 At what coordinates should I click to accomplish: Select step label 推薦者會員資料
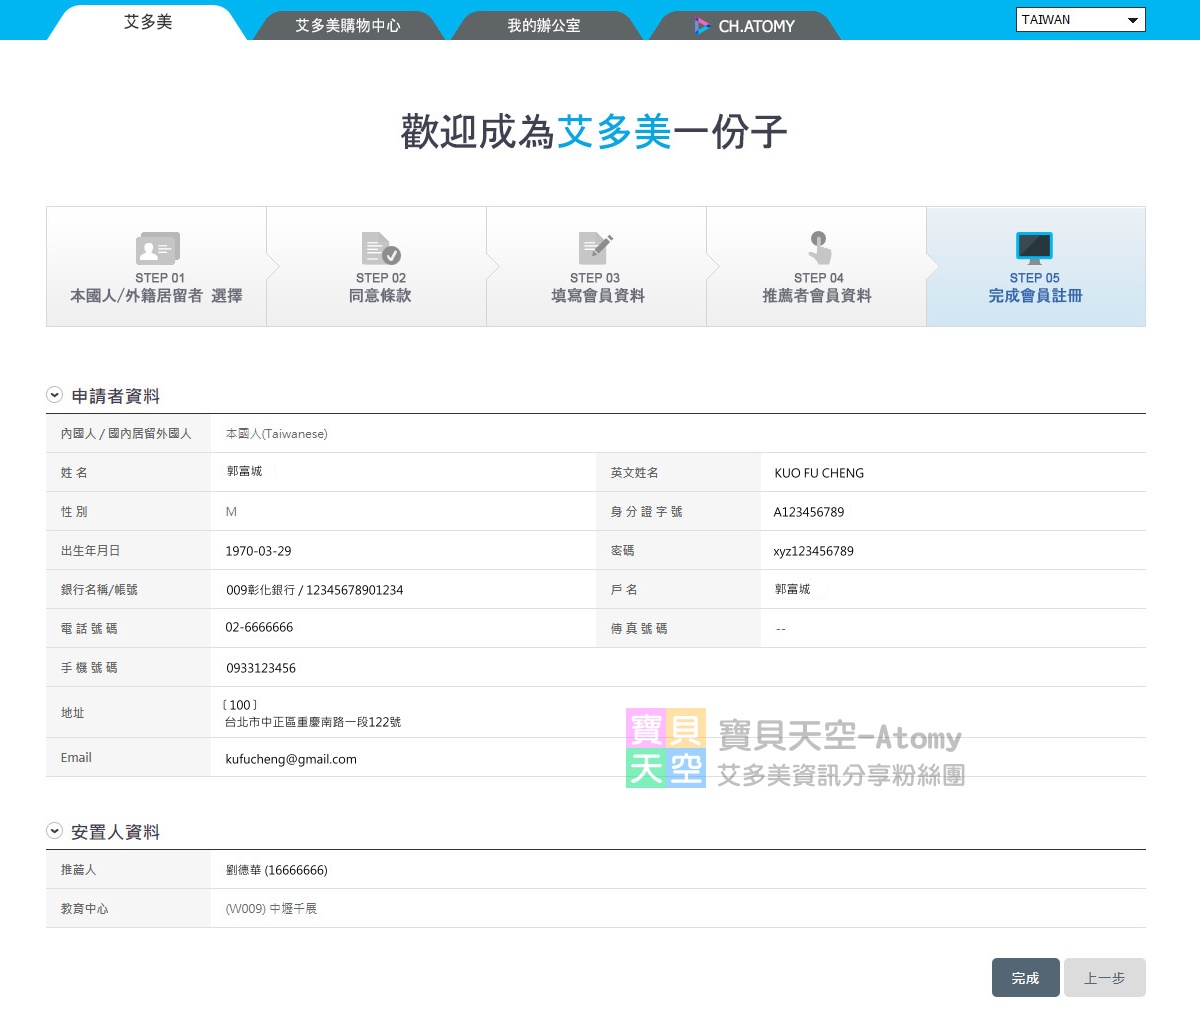point(817,296)
